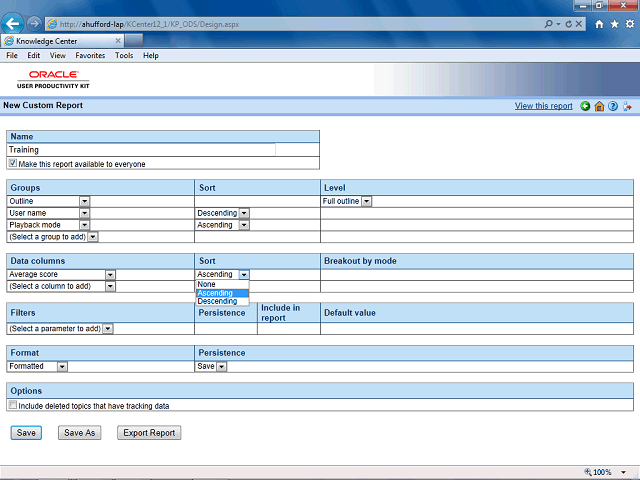This screenshot has height=480, width=640.
Task: Close the Knowledge Center browser tab
Action: click(x=118, y=41)
